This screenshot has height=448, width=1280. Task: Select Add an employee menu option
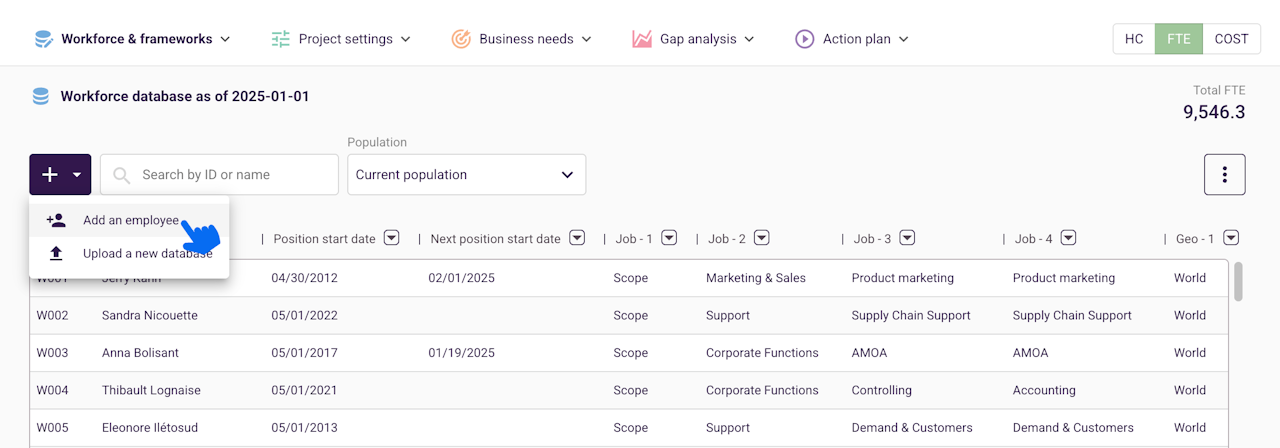pos(130,220)
